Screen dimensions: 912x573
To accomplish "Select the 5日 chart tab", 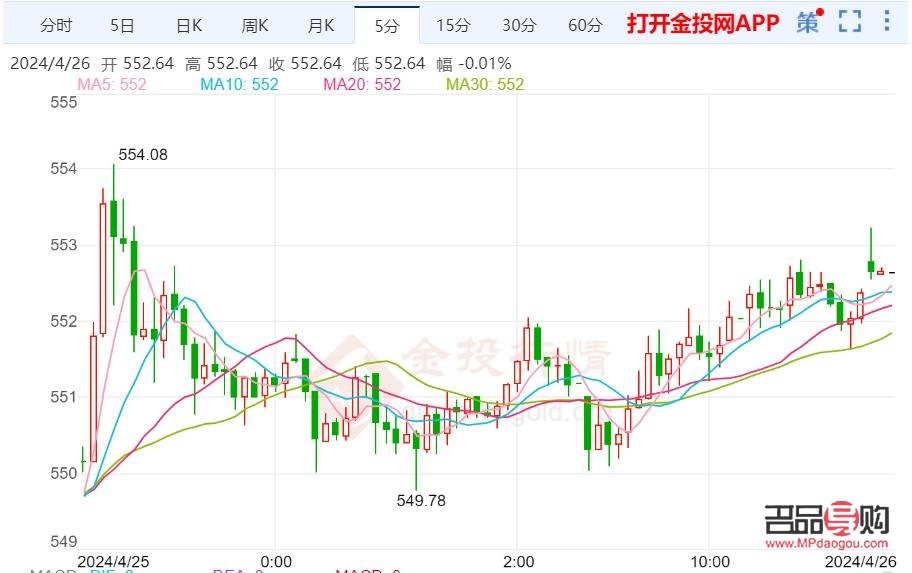I will [x=123, y=26].
